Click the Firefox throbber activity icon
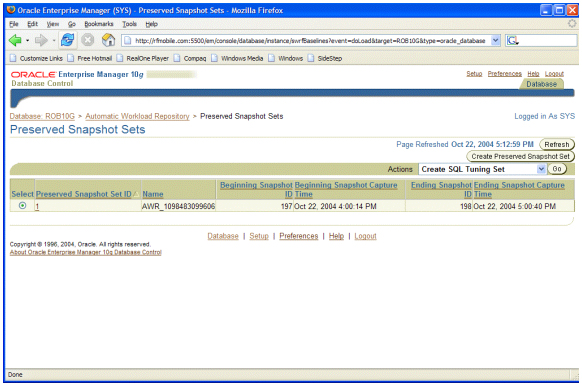The width and height of the screenshot is (582, 385). (572, 24)
